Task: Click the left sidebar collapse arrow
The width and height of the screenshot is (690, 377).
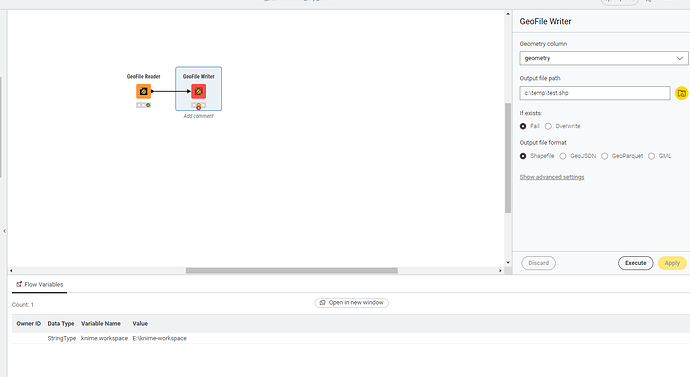Action: click(x=4, y=231)
